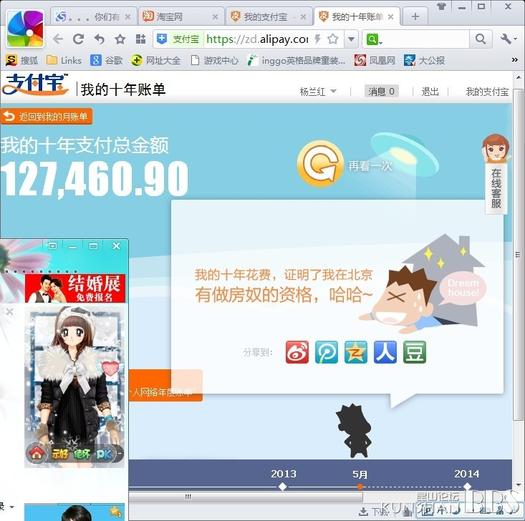Switch to the 我的支付宝 tab
The width and height of the screenshot is (525, 521).
[x=269, y=16]
